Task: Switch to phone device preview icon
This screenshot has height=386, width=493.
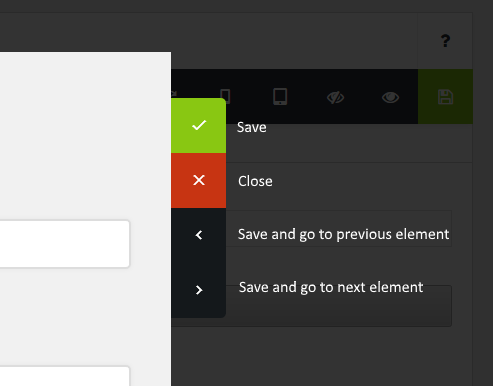Action: pyautogui.click(x=226, y=94)
